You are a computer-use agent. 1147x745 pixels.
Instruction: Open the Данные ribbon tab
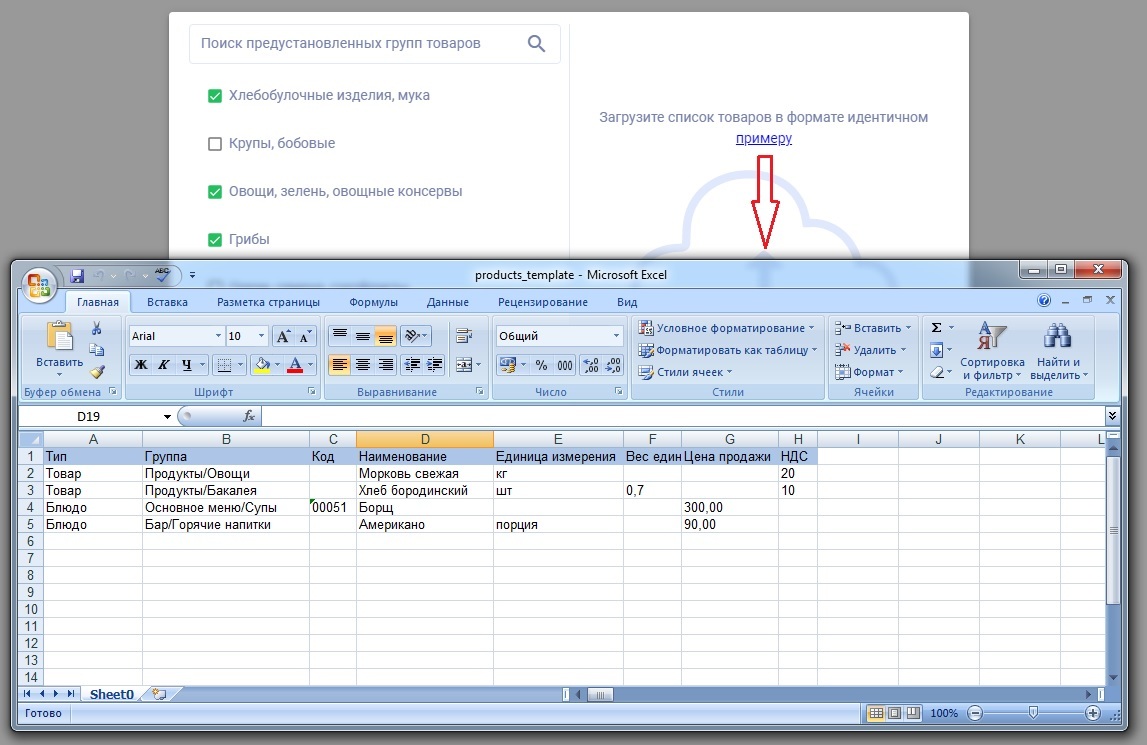[448, 302]
